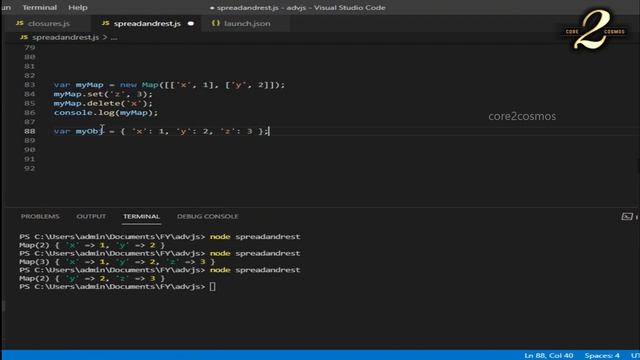Open the launch.json tab
Viewport: 640px width, 360px height.
247,23
